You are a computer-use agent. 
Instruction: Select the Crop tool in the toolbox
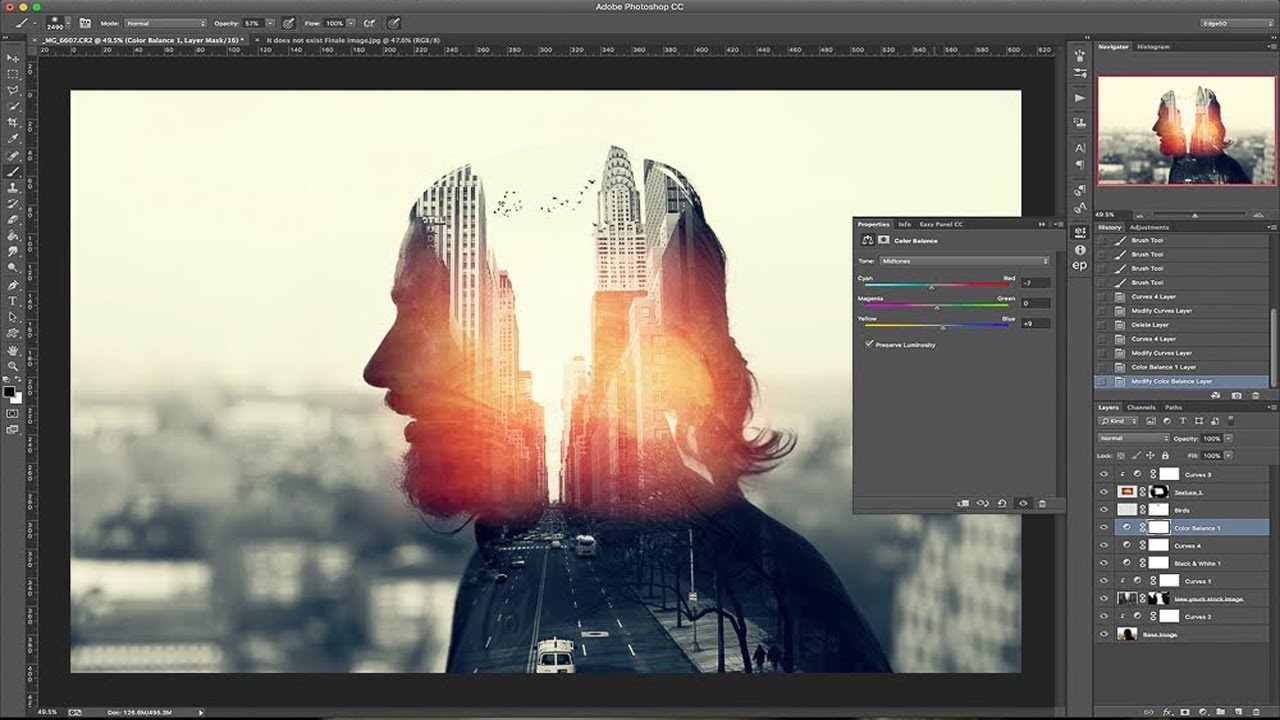pyautogui.click(x=13, y=122)
